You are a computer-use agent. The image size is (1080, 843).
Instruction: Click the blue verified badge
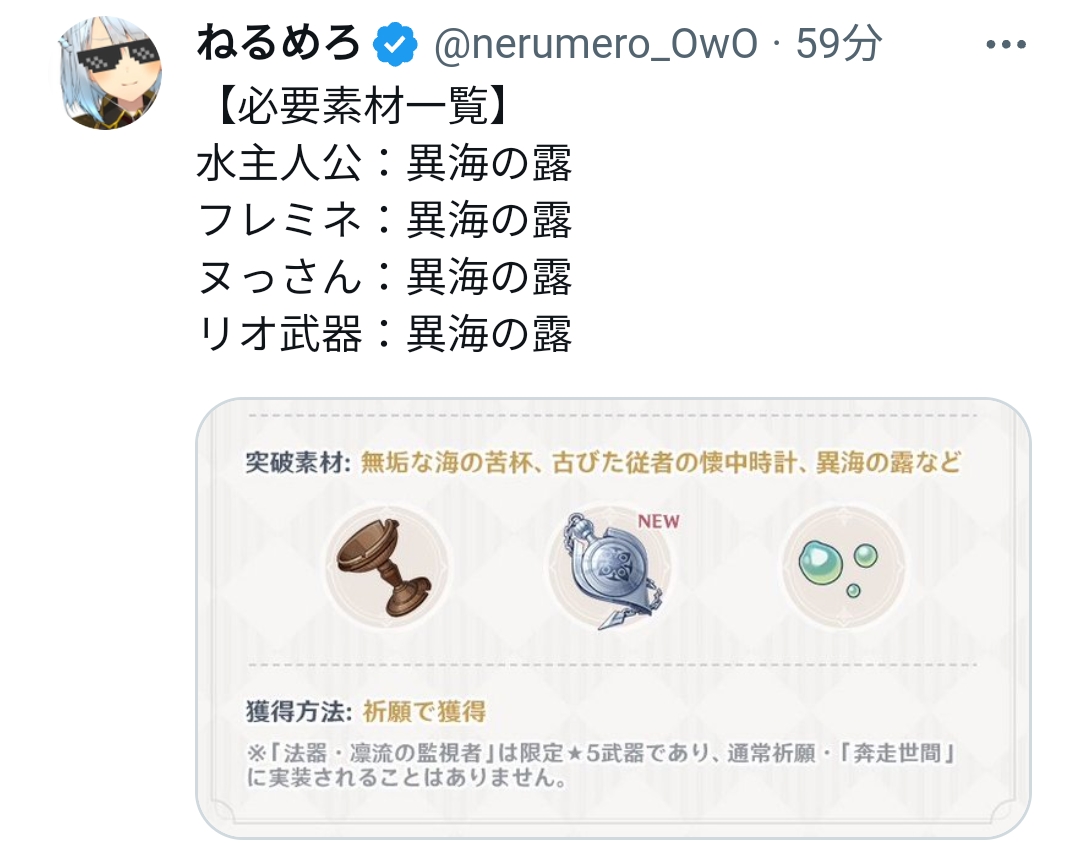(x=395, y=44)
